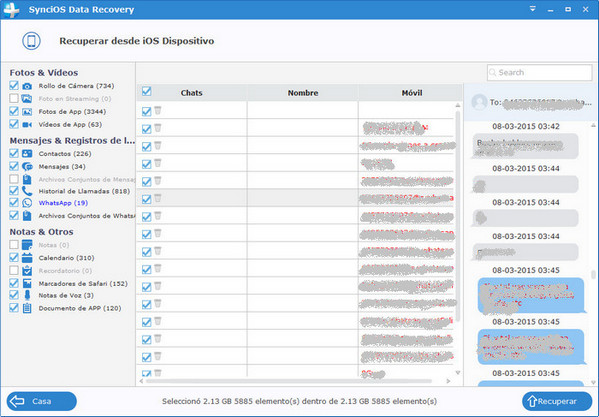Select the Fotos de App picture icon
Viewport: 599px width, 417px height.
27,112
